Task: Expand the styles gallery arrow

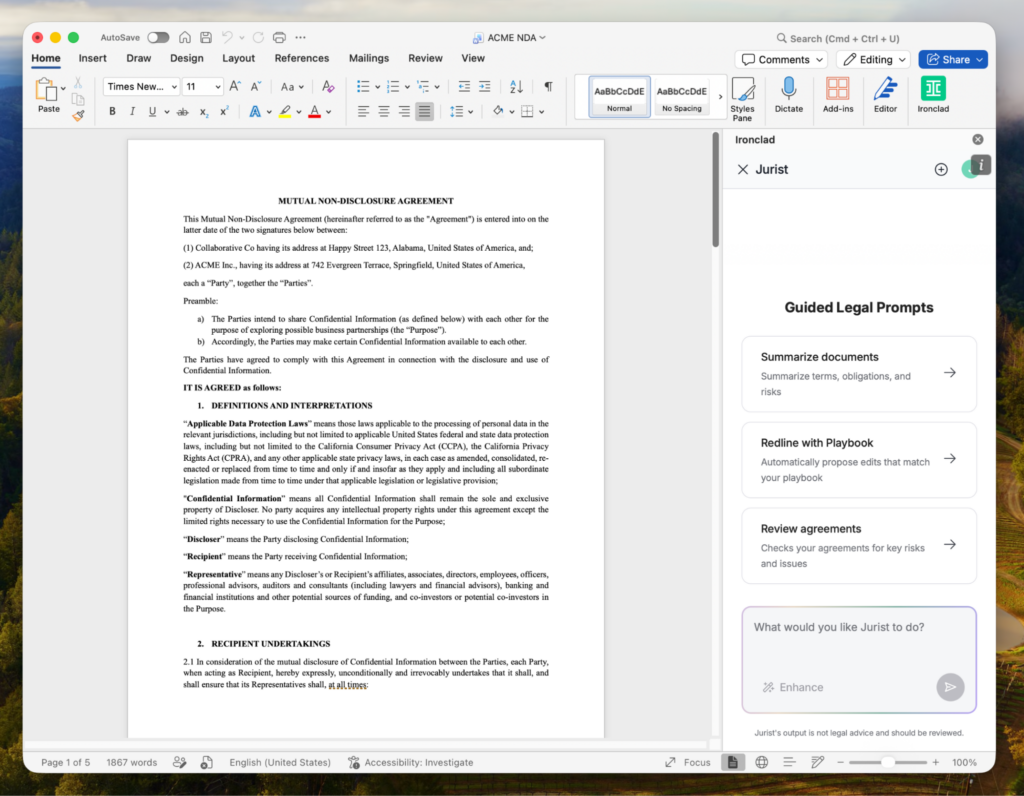Action: (x=720, y=97)
